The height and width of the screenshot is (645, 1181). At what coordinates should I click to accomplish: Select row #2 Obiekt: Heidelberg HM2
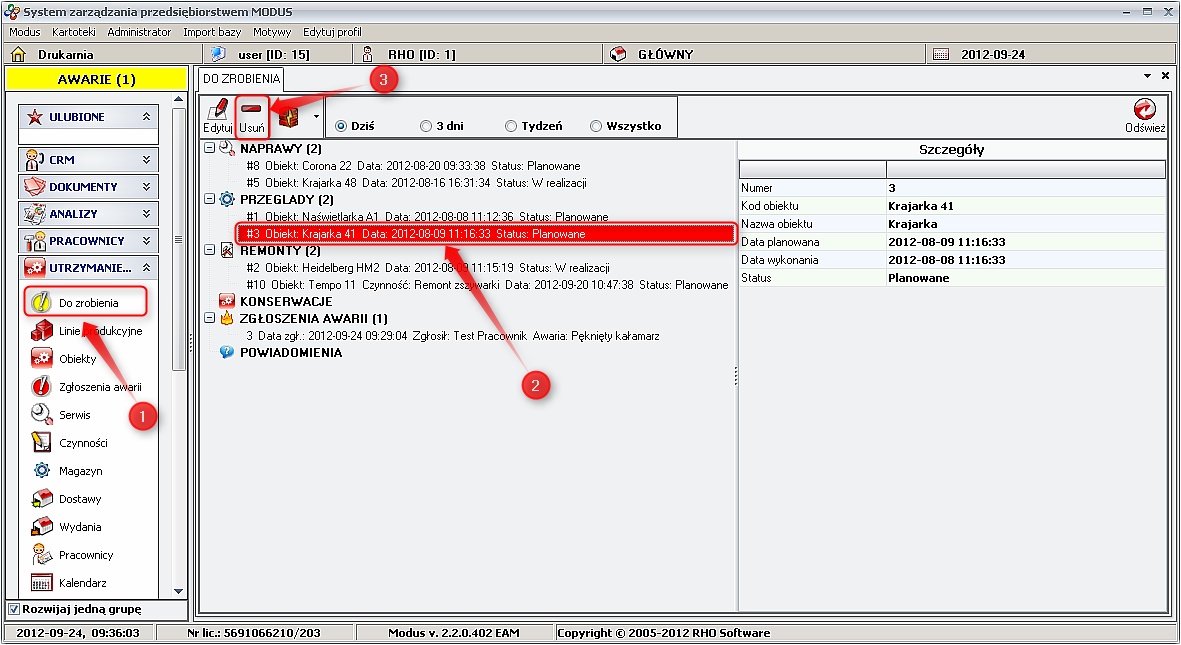428,267
